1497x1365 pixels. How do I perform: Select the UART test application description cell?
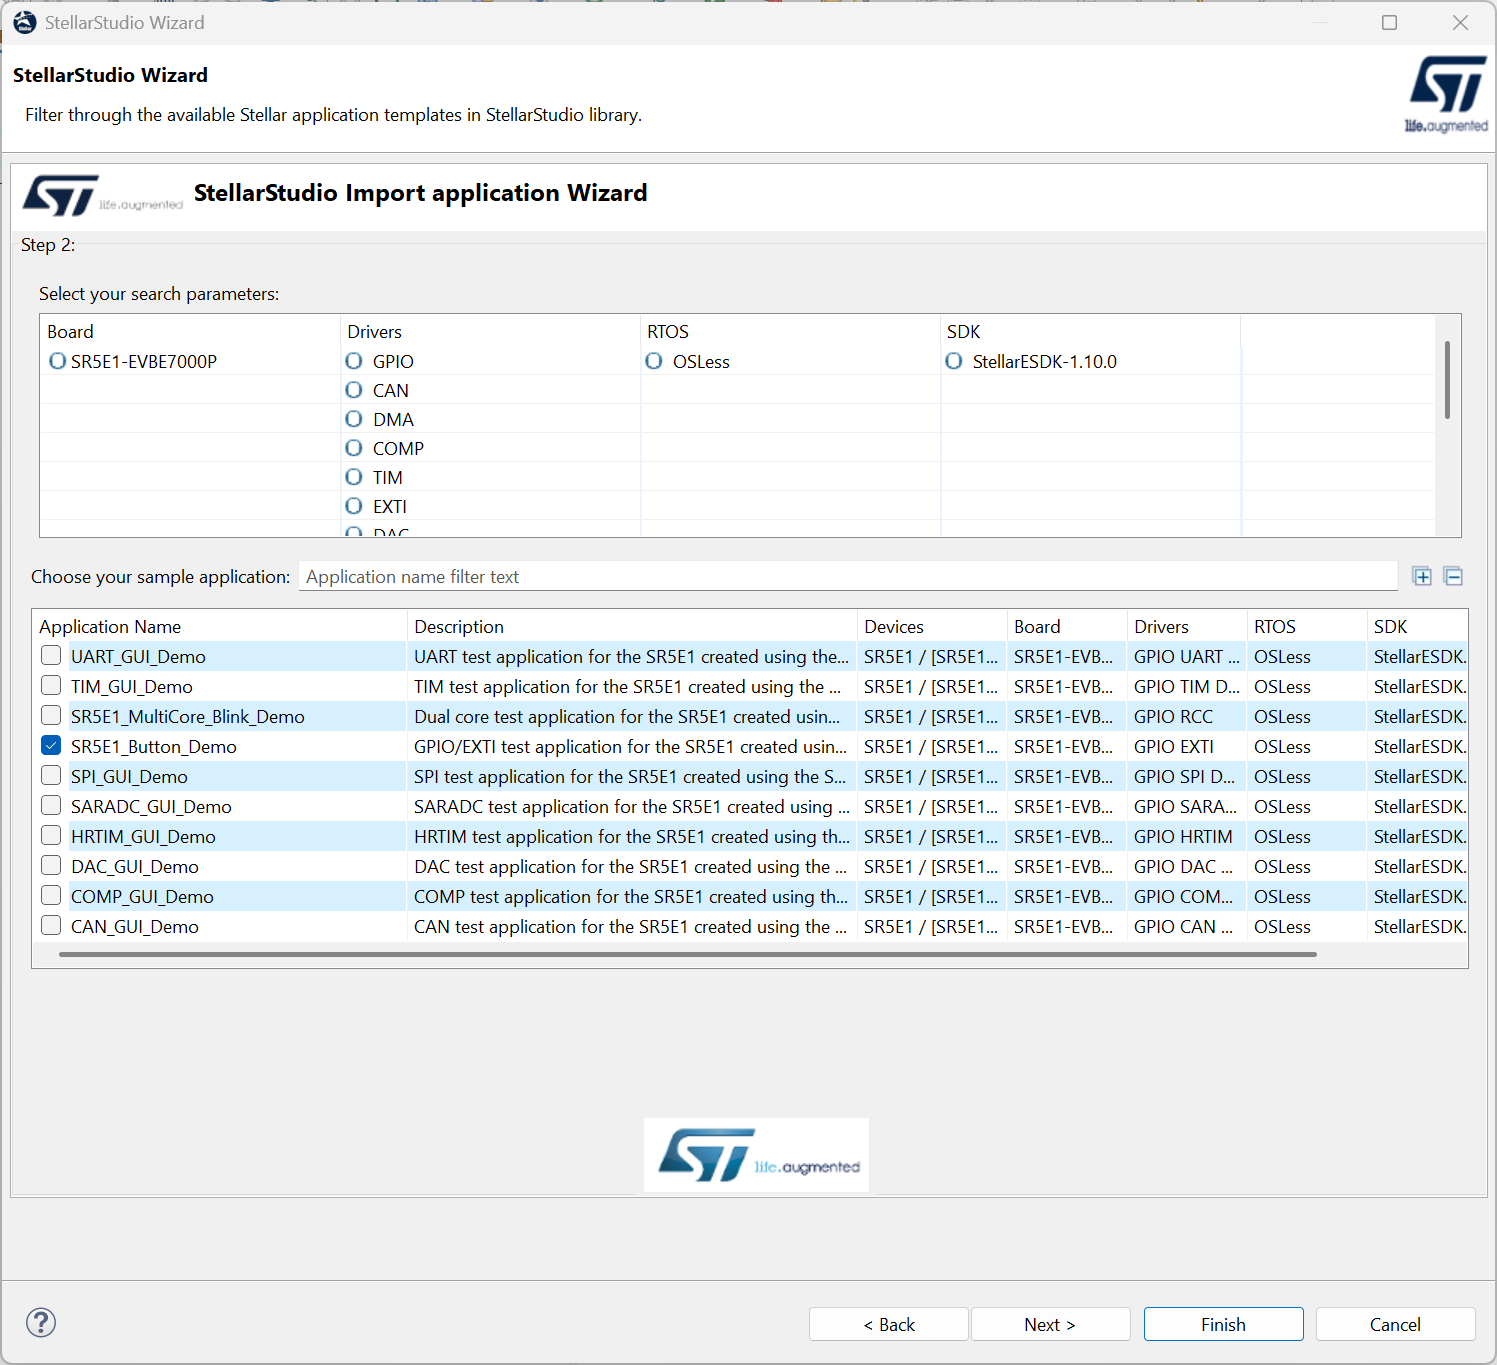(632, 656)
